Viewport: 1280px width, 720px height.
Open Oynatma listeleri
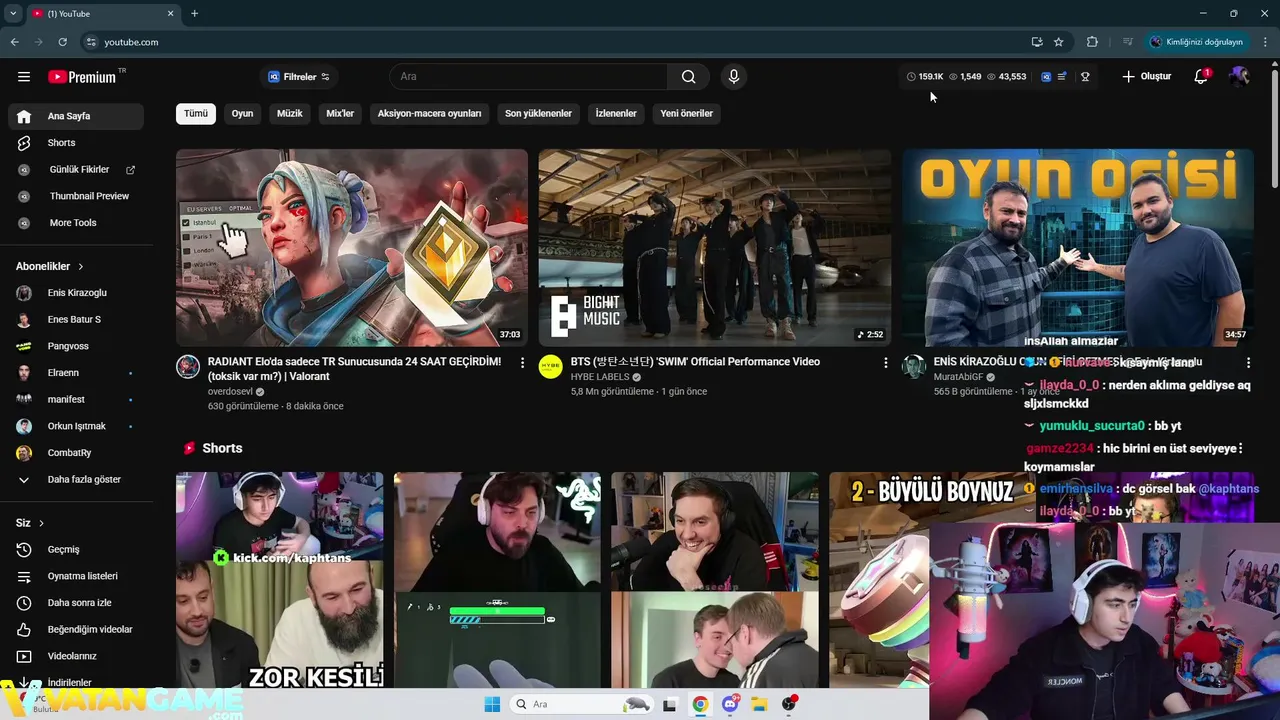76,576
